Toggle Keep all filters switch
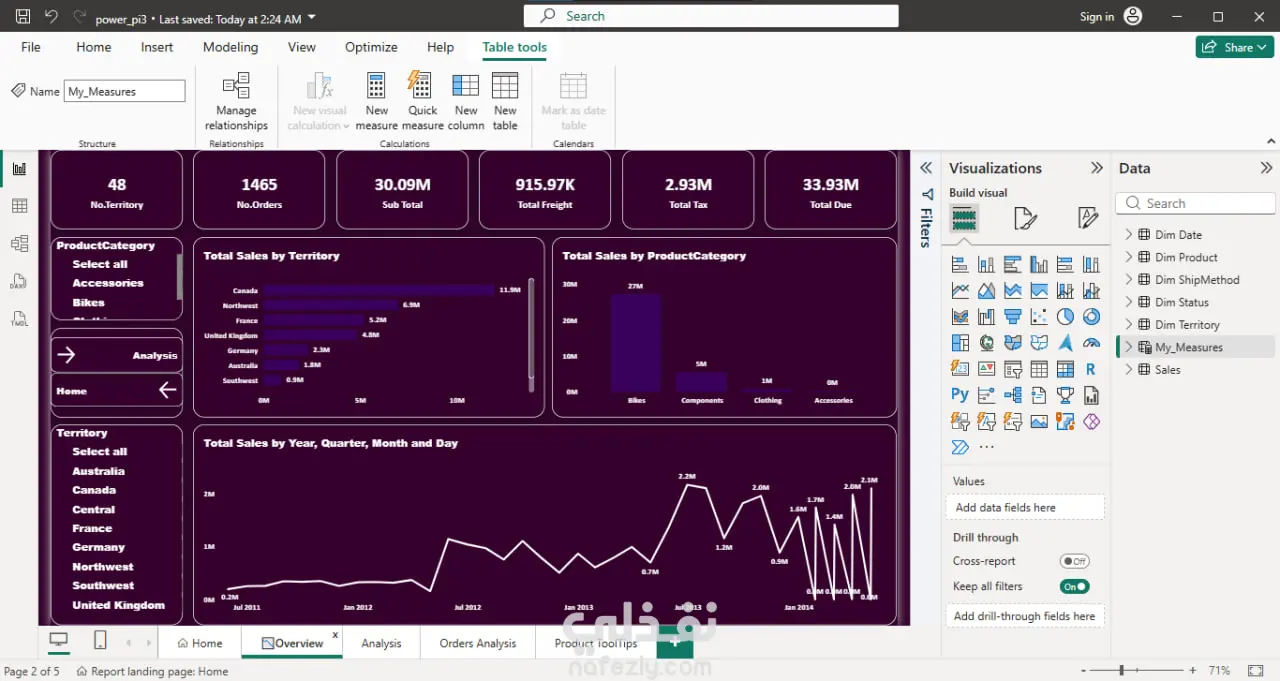The width and height of the screenshot is (1280, 681). point(1075,587)
